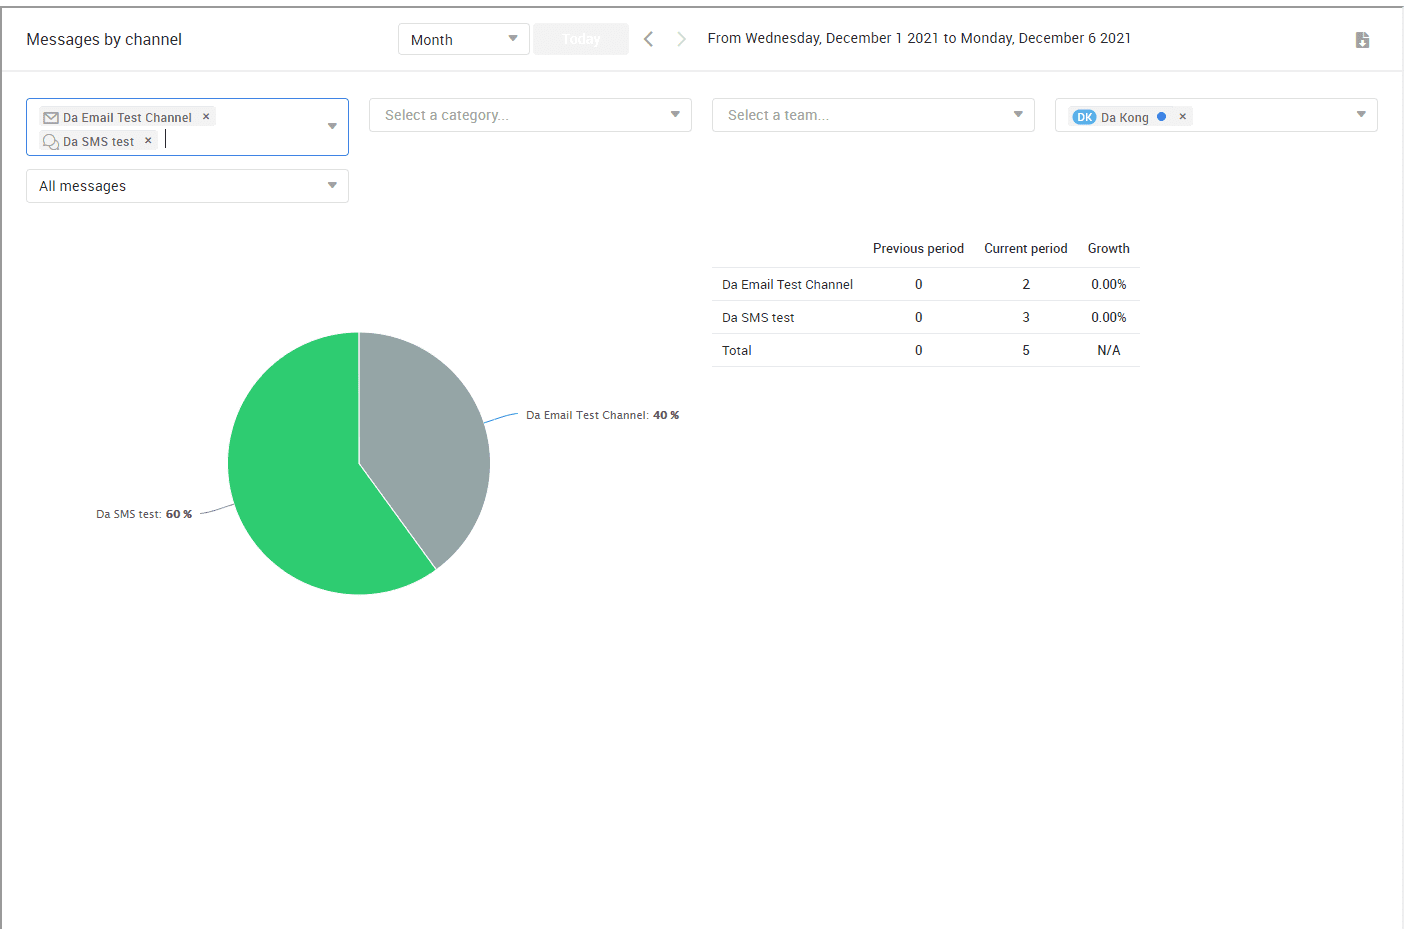Remove the Da SMS test tag
1425x929 pixels.
(148, 141)
